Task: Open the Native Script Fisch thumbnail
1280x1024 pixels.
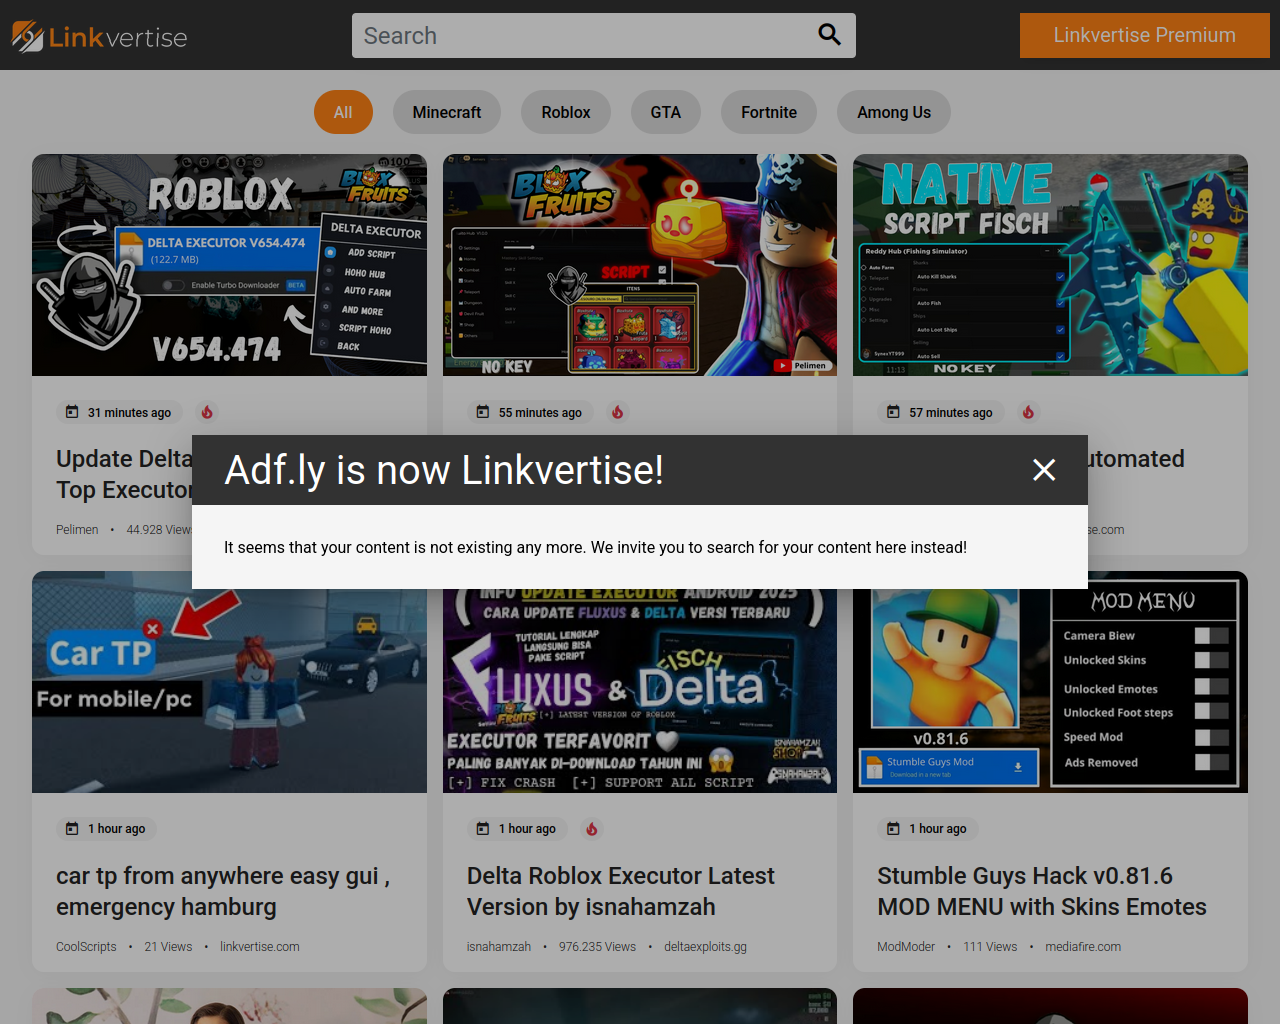Action: (1050, 265)
